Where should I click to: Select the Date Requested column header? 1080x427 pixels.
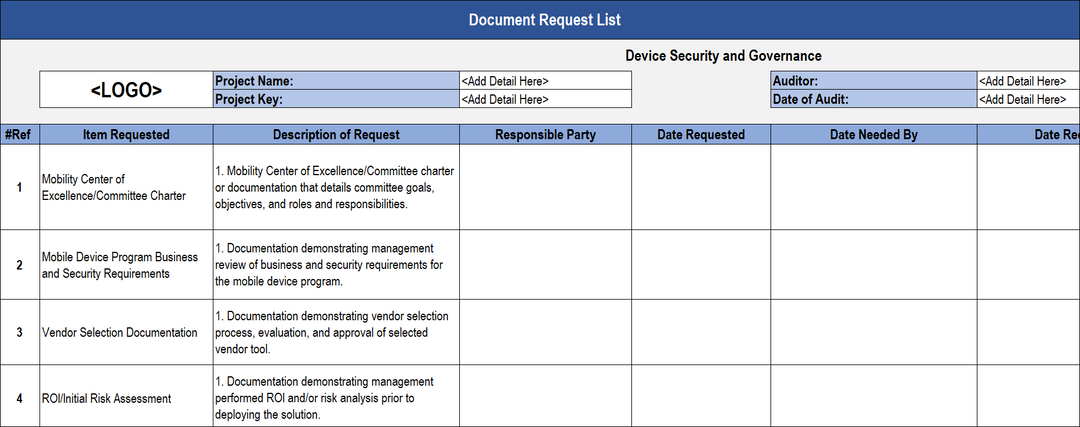[700, 135]
